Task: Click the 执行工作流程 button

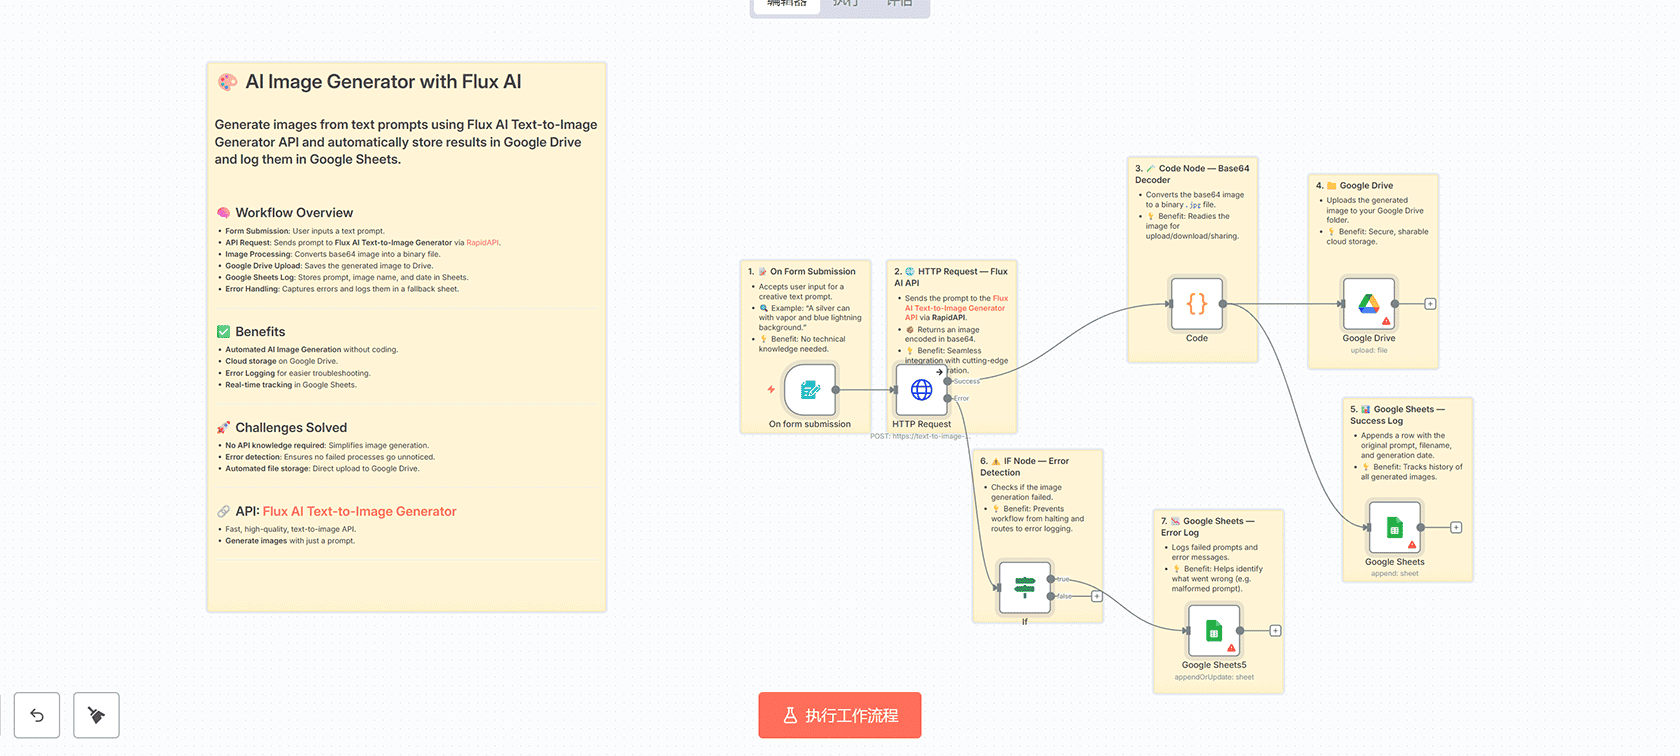Action: pyautogui.click(x=839, y=715)
